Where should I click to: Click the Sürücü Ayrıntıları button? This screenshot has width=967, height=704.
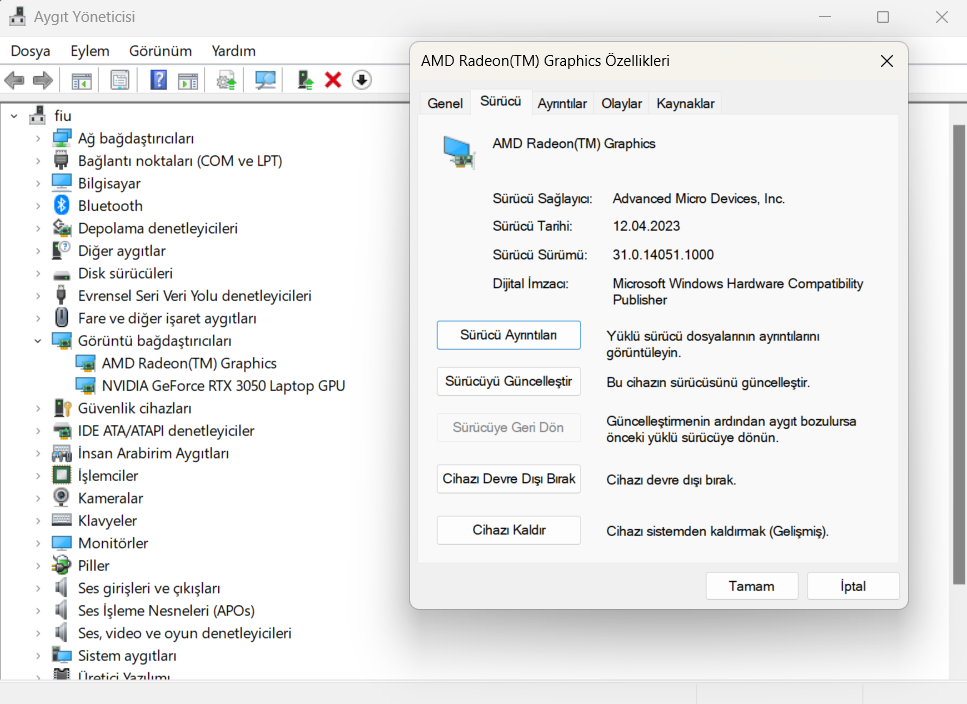click(509, 335)
